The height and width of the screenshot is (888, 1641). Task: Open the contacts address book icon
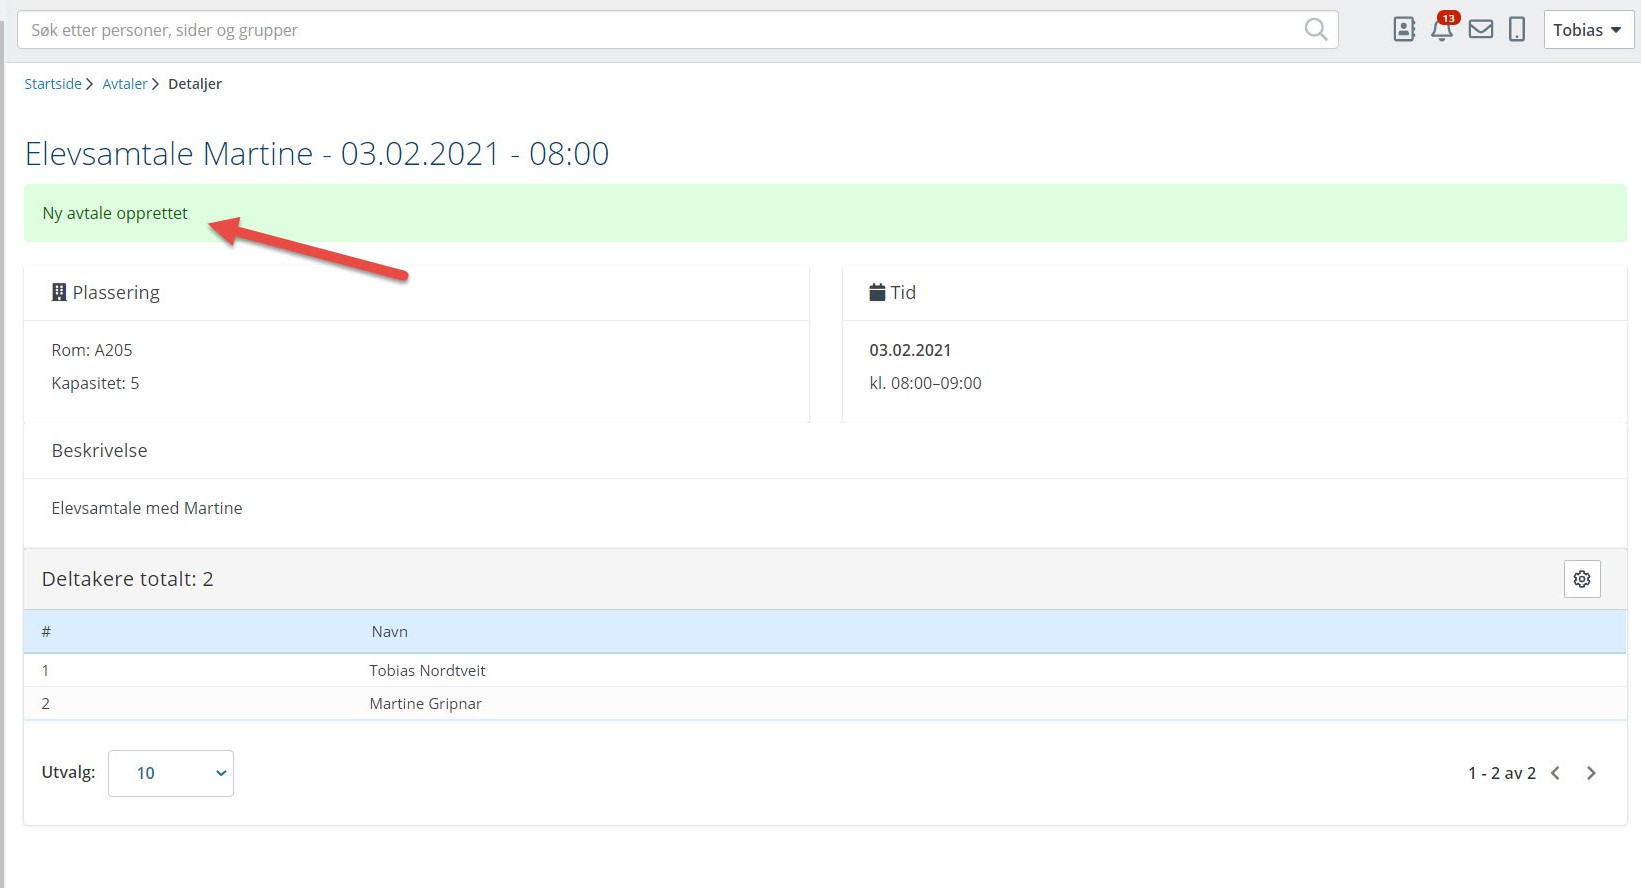[x=1404, y=30]
